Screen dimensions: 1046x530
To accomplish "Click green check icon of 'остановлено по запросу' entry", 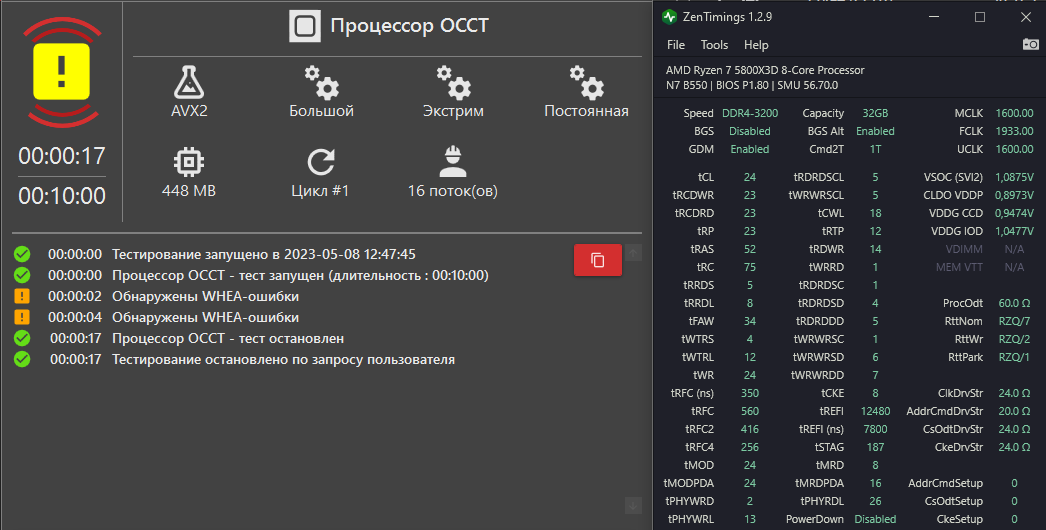I will 22,359.
